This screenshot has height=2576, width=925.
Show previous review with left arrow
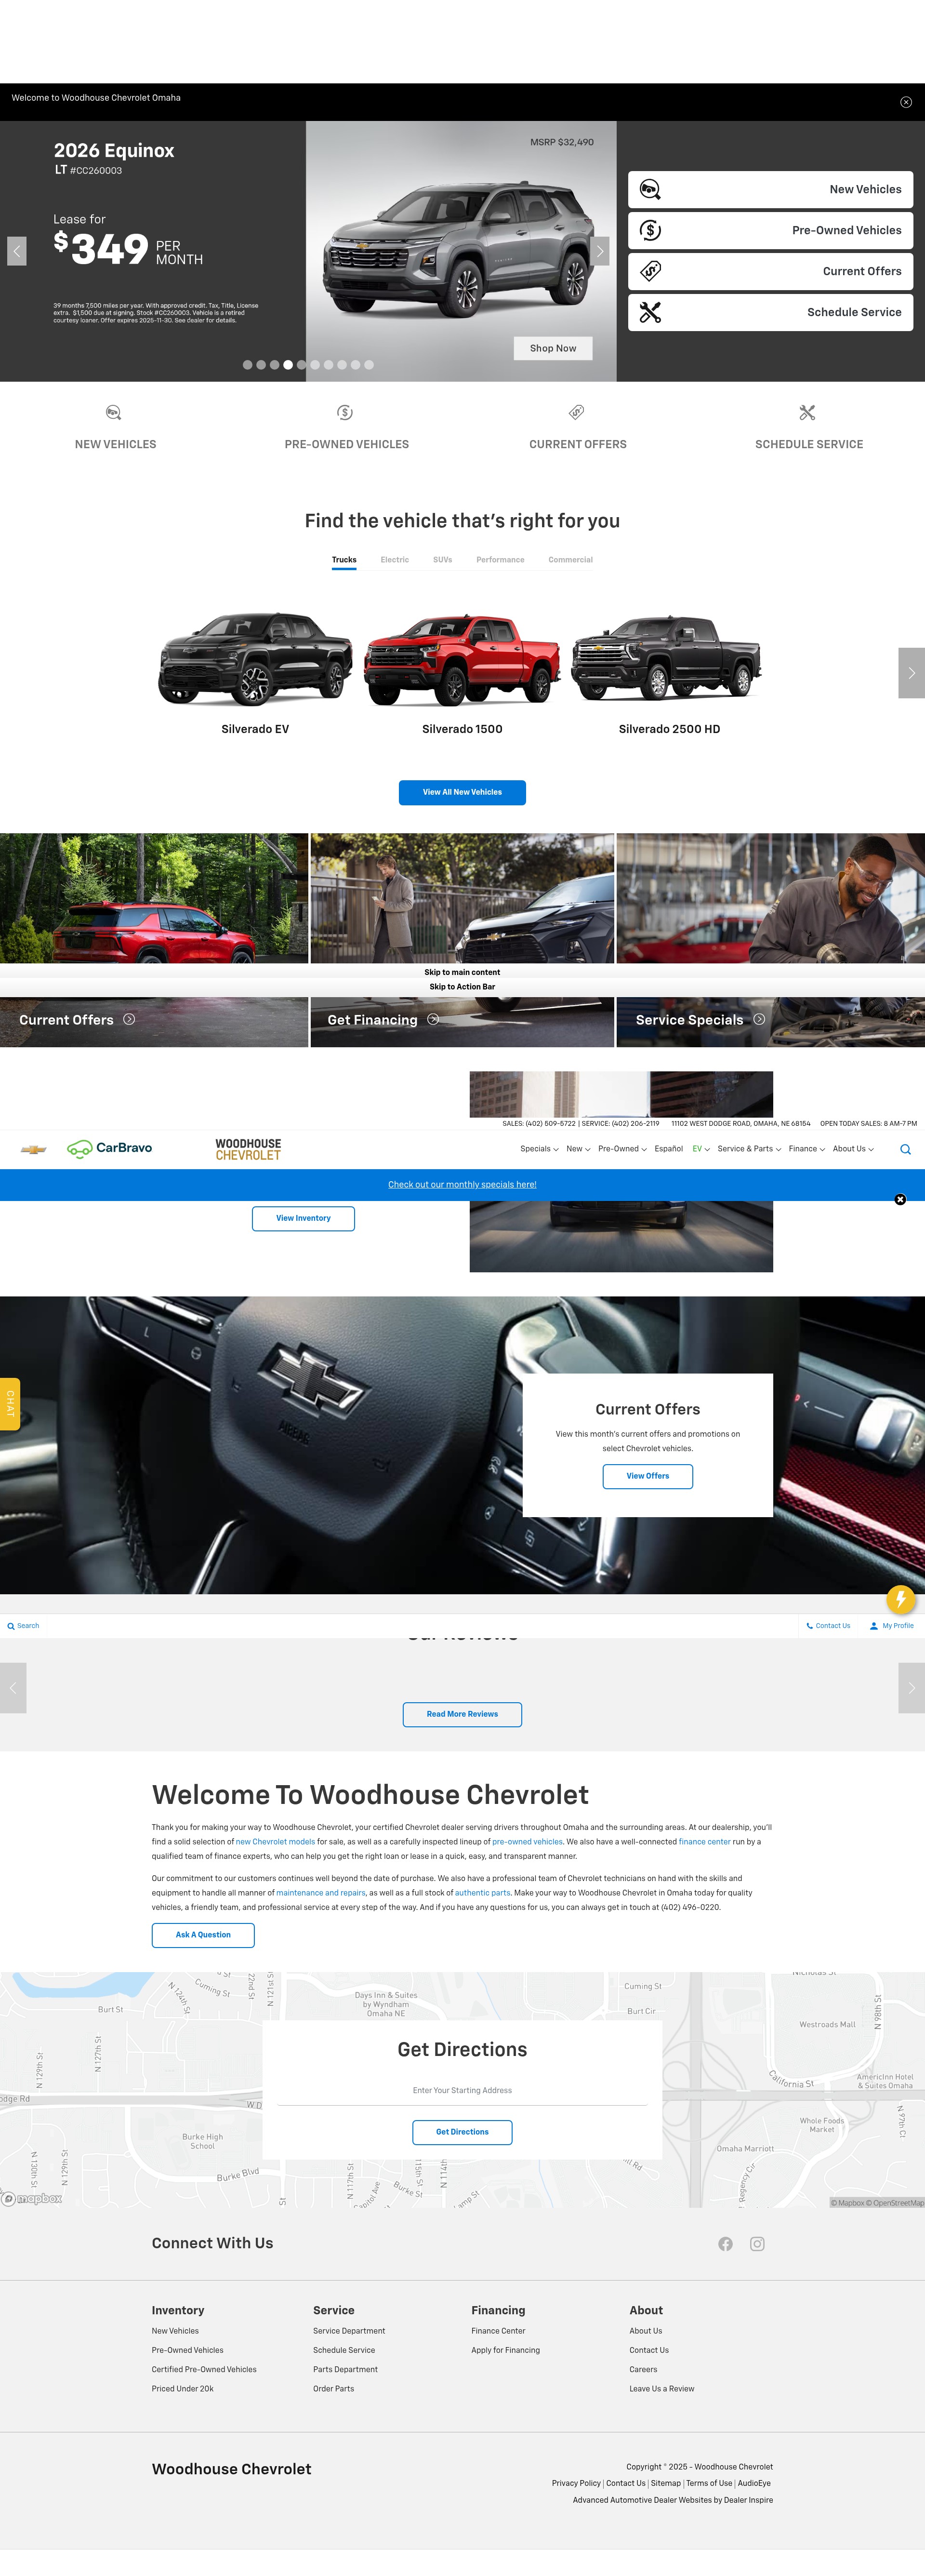13,1688
